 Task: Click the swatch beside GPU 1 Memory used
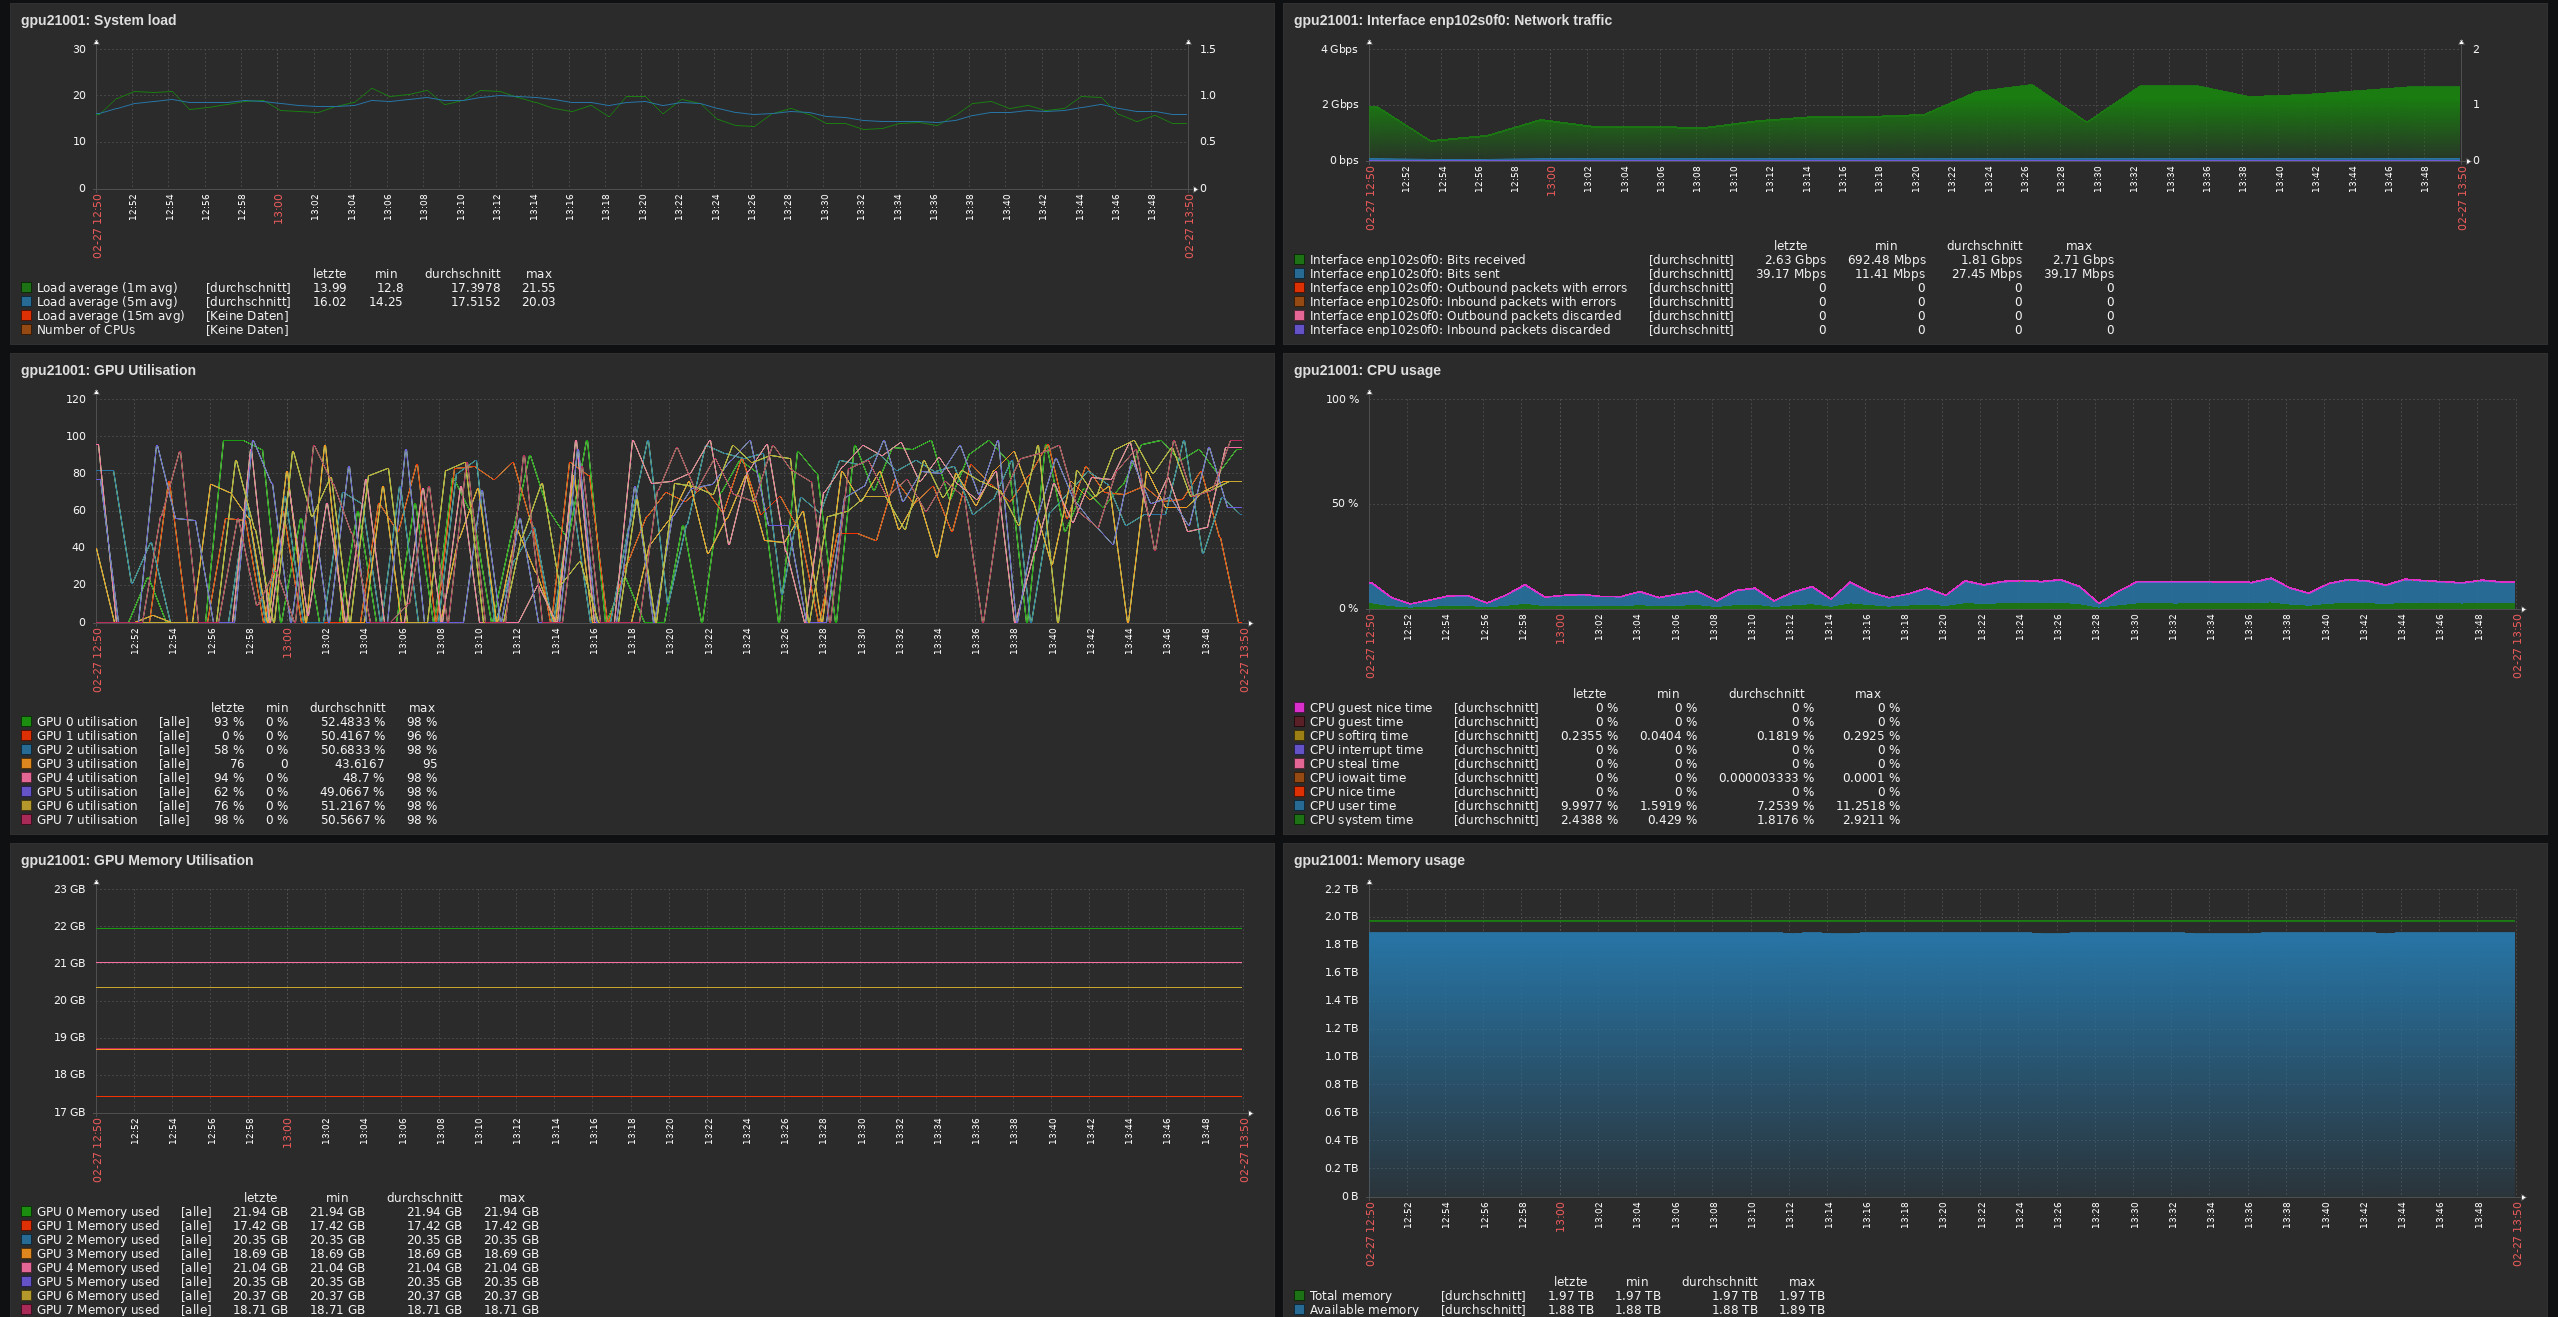pos(27,1226)
